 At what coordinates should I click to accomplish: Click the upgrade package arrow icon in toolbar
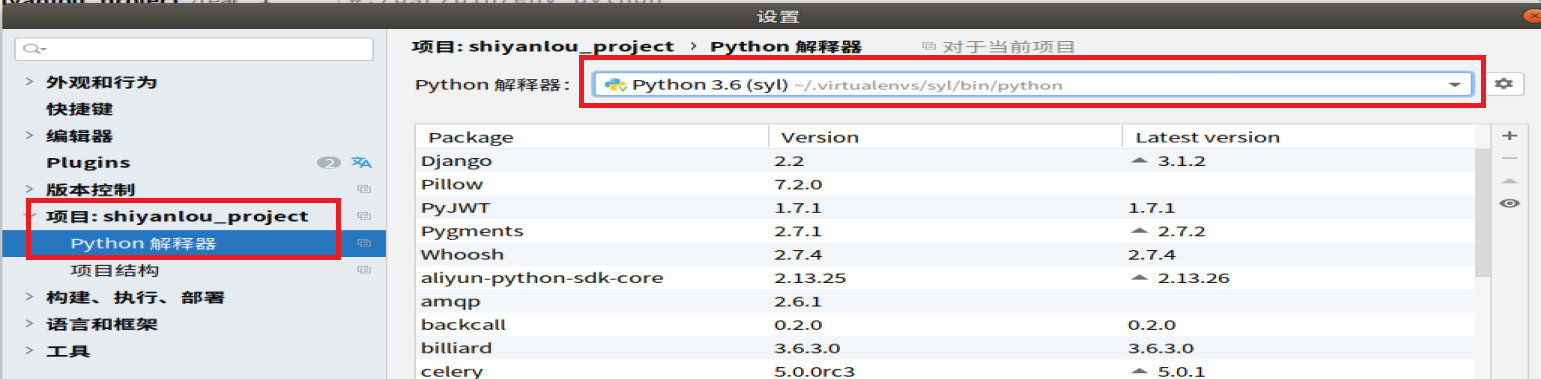[x=1510, y=180]
